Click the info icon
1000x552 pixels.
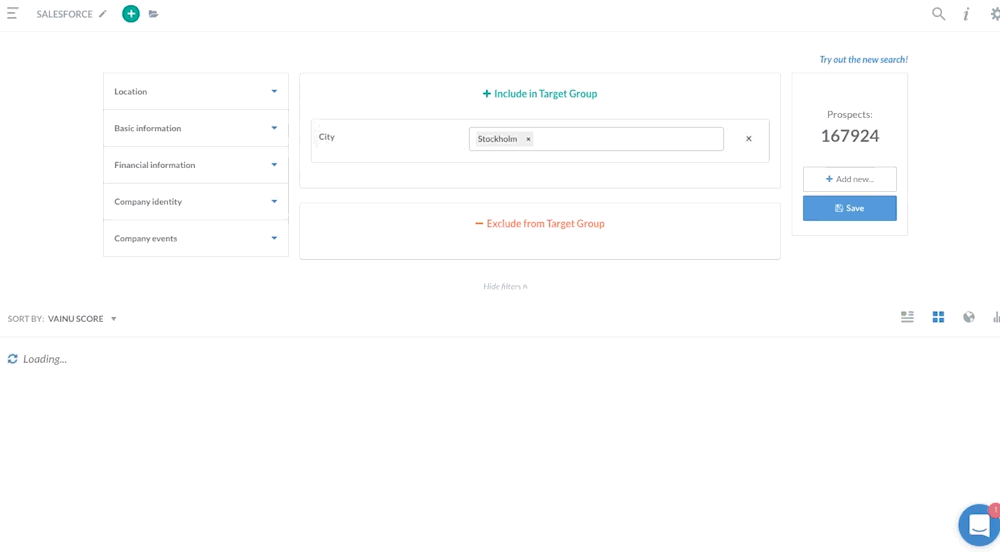[x=966, y=14]
